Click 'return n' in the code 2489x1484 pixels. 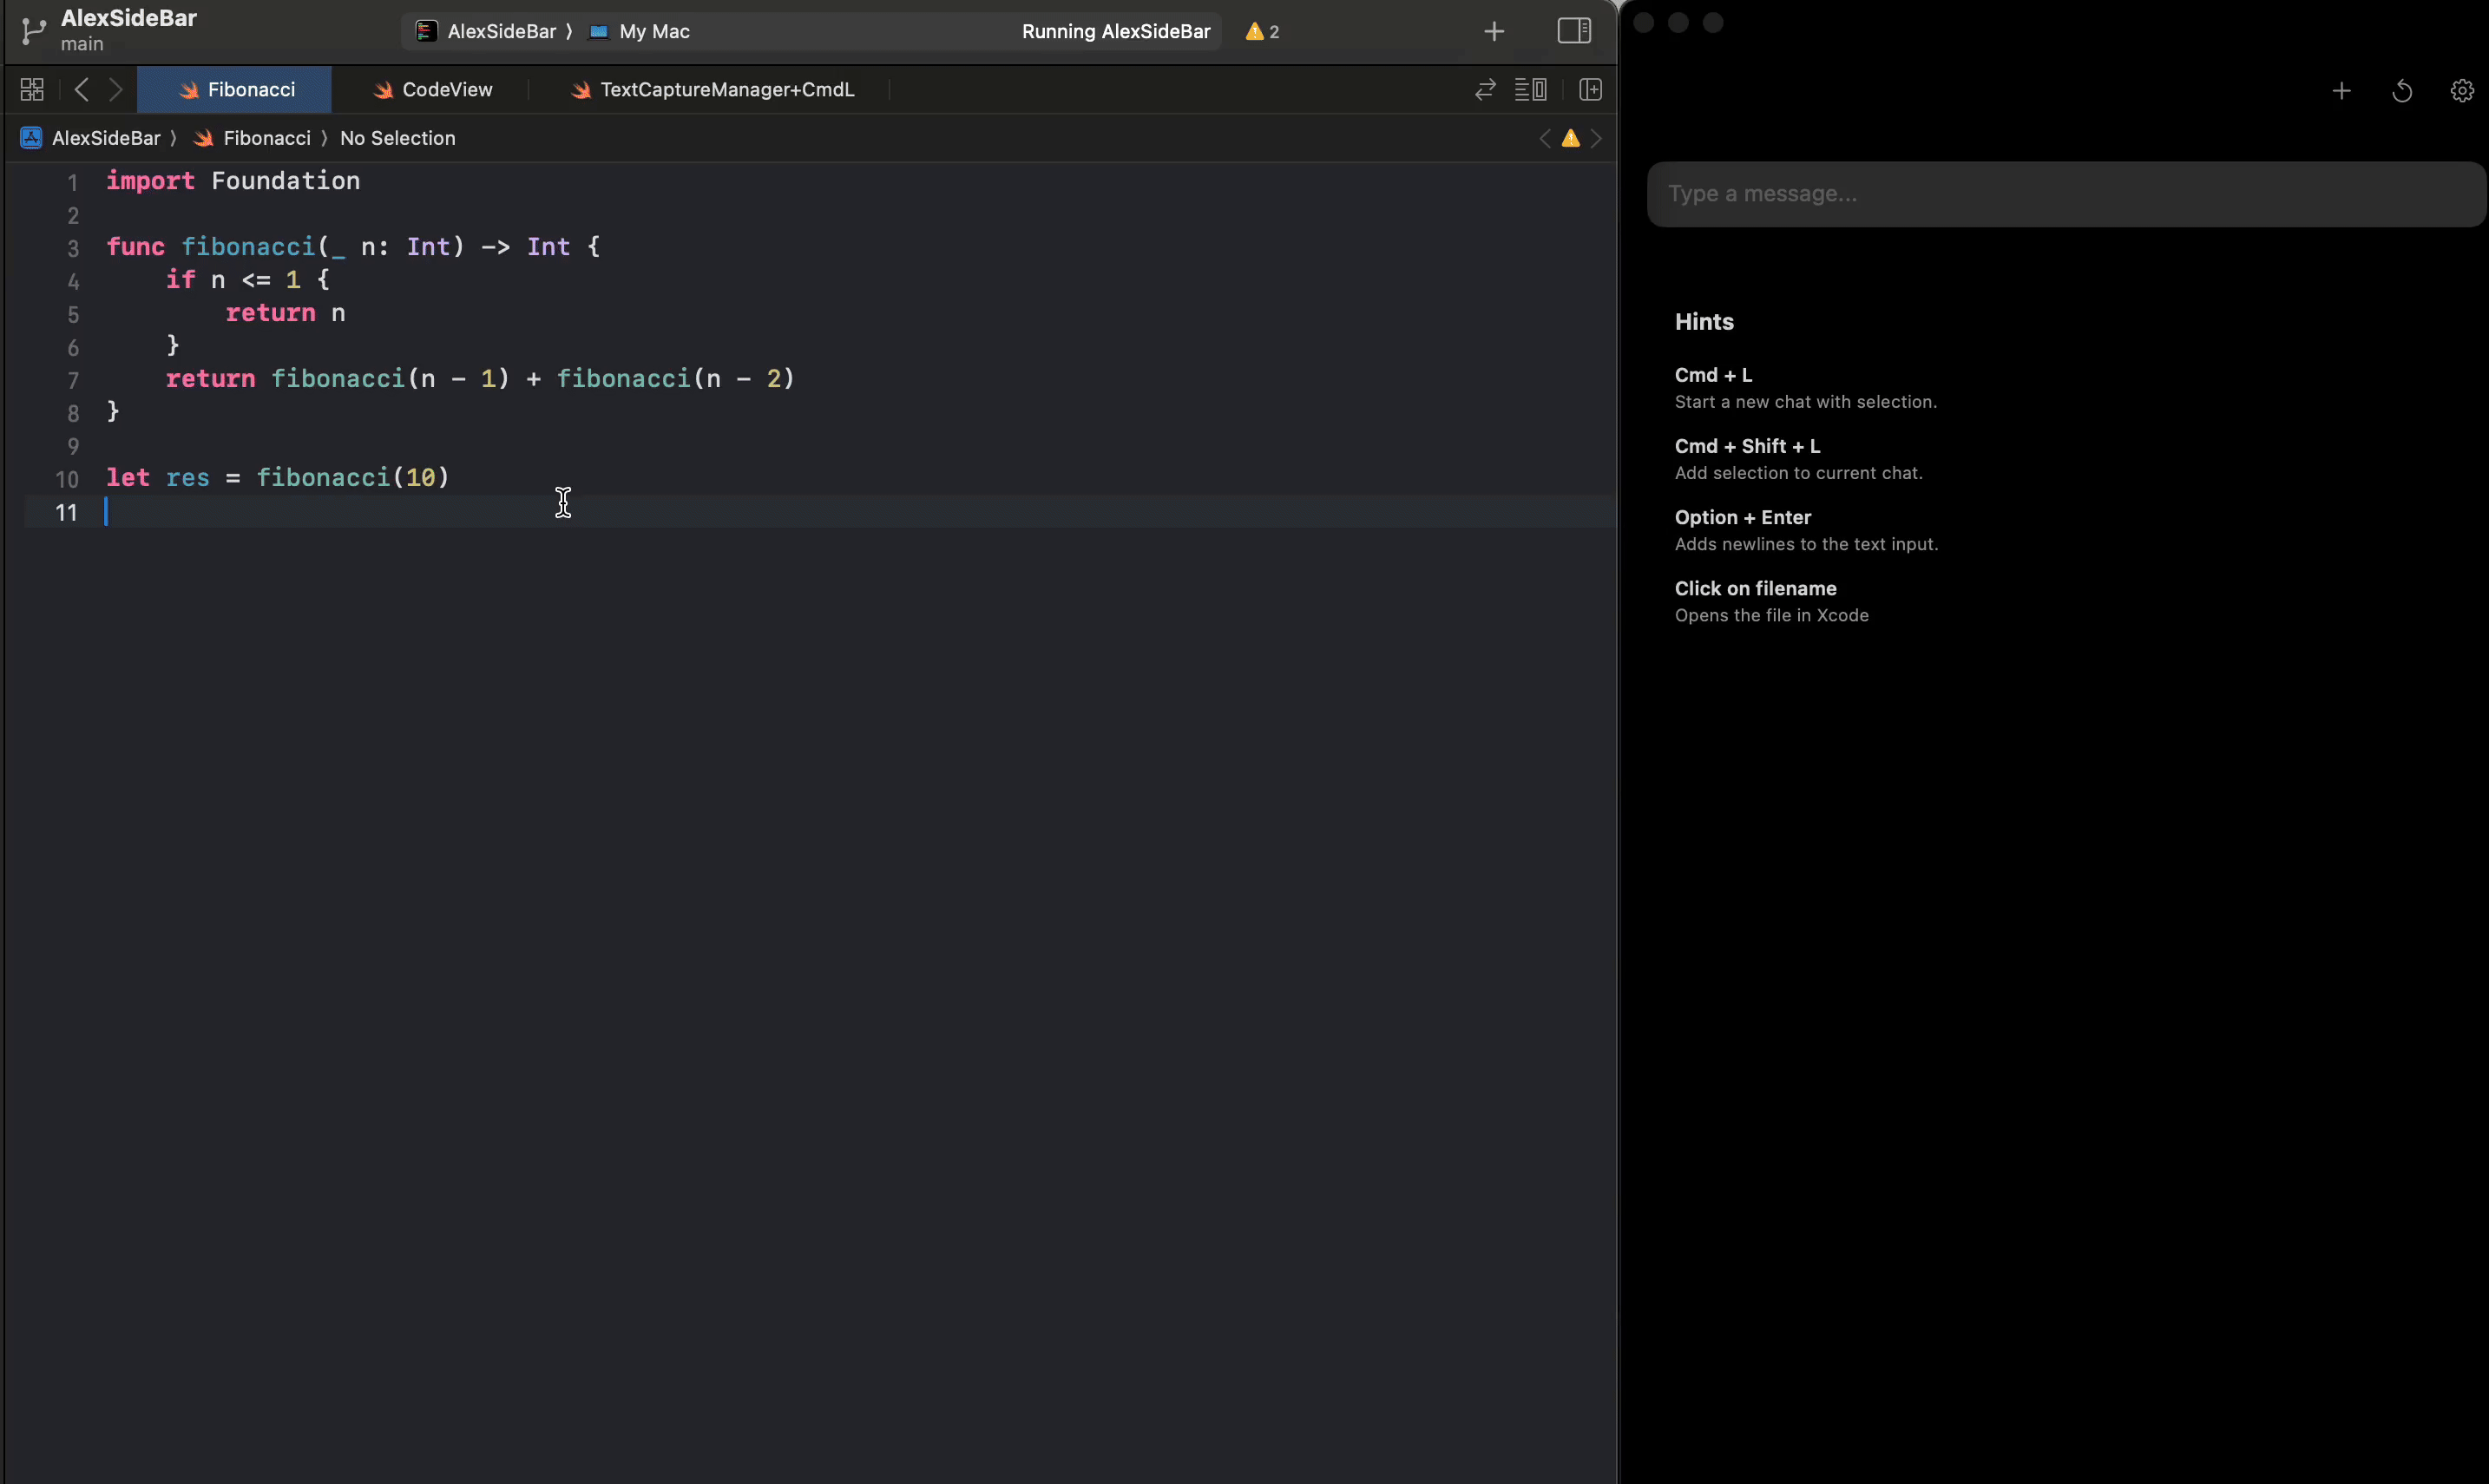click(x=285, y=313)
